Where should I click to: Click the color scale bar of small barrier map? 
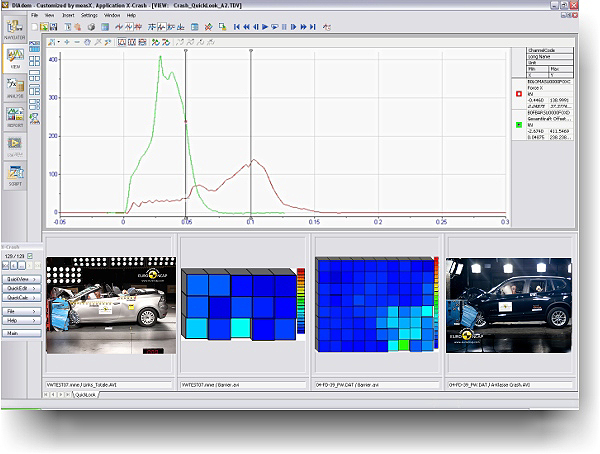tap(301, 300)
